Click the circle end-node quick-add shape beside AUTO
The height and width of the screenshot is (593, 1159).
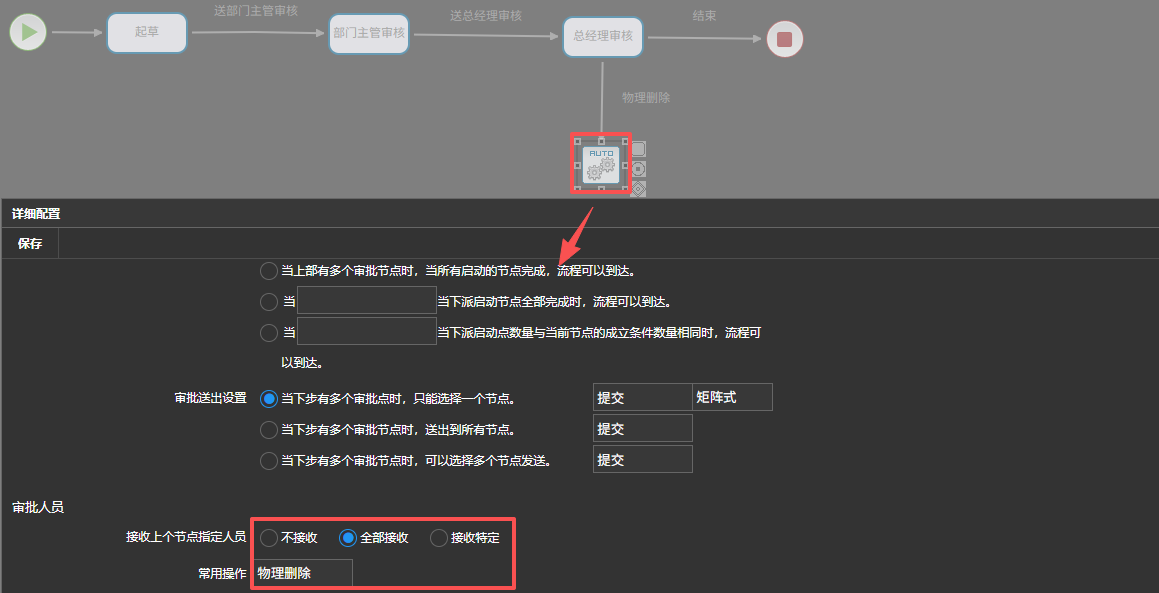pyautogui.click(x=639, y=168)
